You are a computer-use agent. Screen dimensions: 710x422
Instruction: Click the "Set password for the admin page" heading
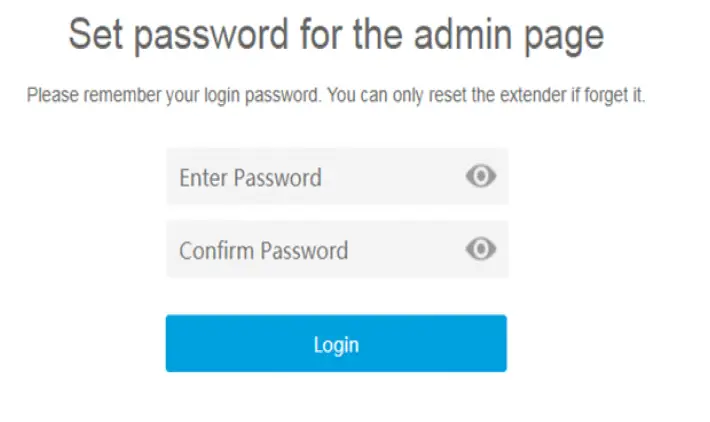point(336,36)
